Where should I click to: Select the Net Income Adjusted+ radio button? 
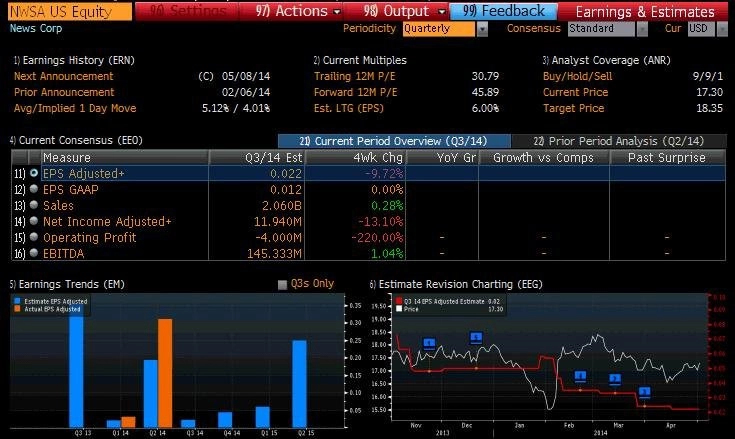click(x=34, y=221)
